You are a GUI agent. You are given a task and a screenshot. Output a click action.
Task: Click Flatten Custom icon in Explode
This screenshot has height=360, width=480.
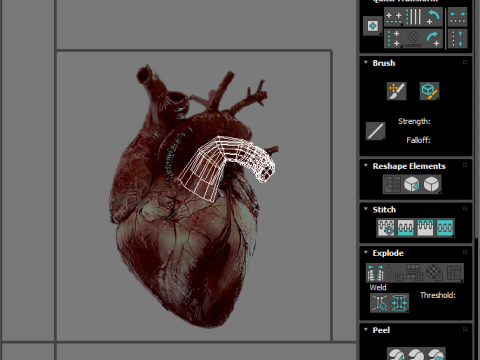coord(454,273)
